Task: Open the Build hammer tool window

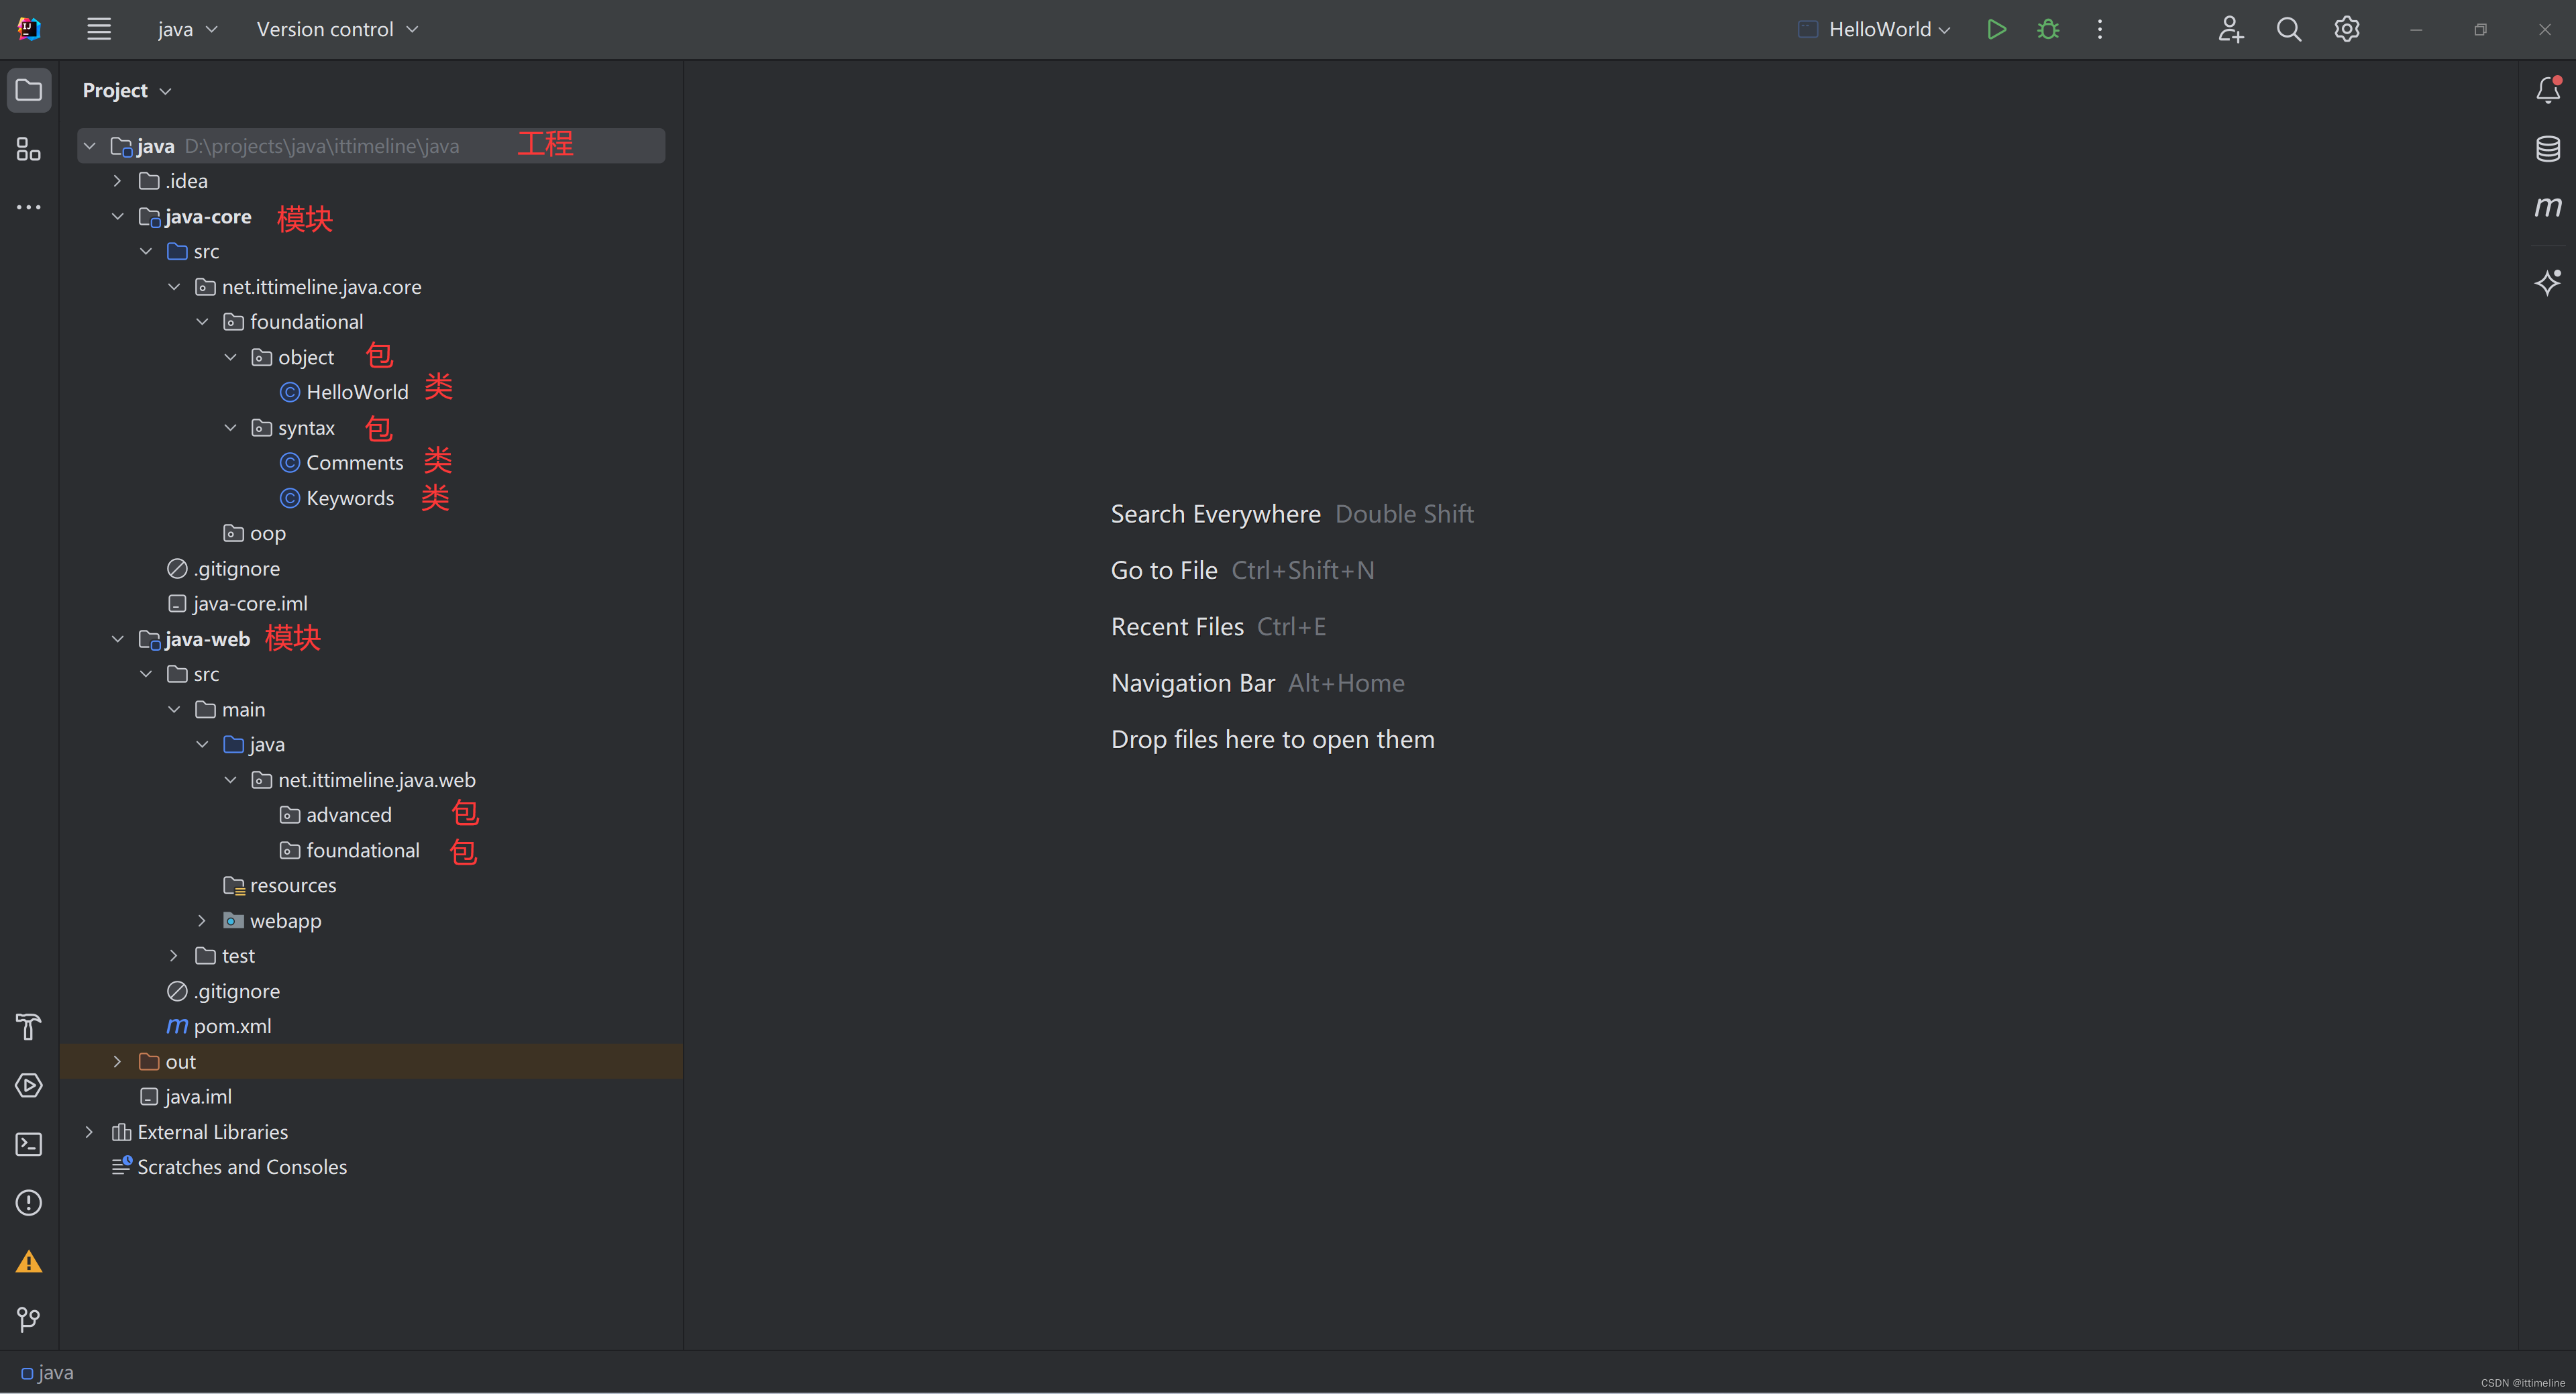Action: 29,1027
